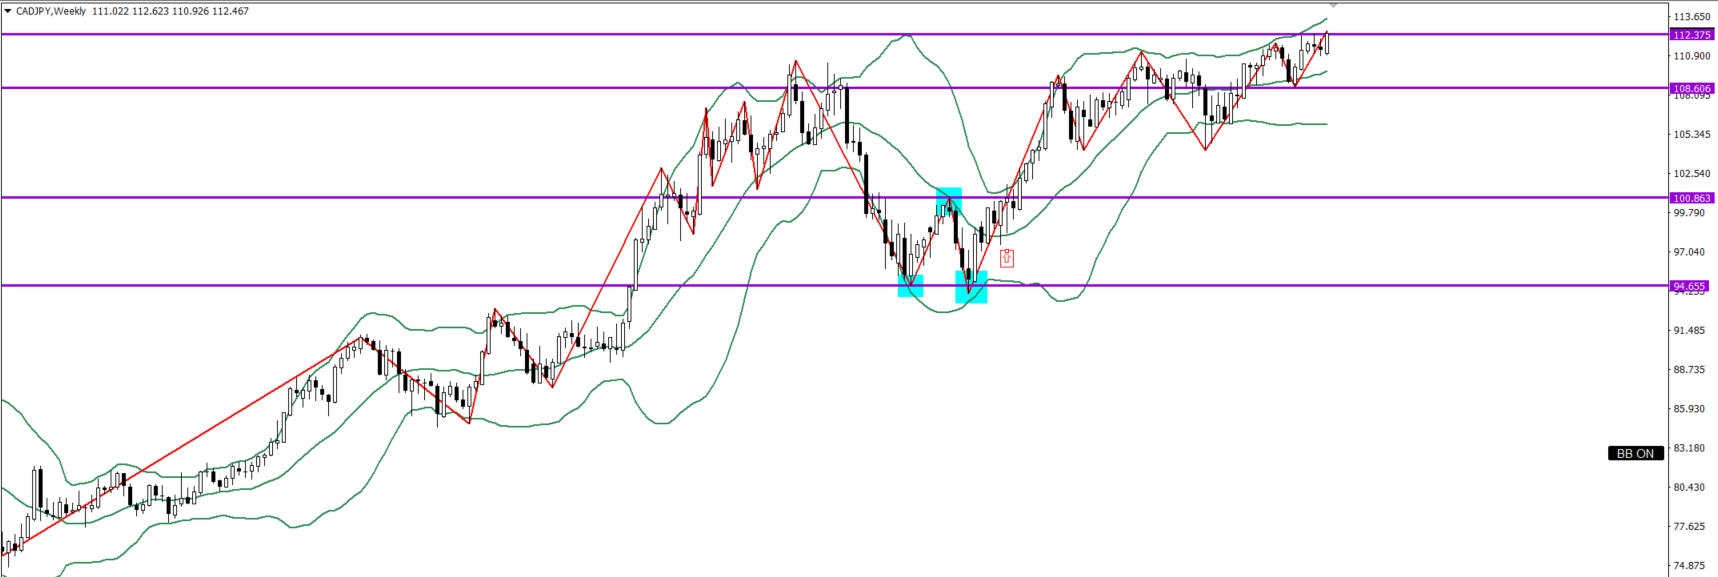This screenshot has width=1718, height=577.
Task: Click the larger right cyan box at the bottom
Action: tap(971, 287)
